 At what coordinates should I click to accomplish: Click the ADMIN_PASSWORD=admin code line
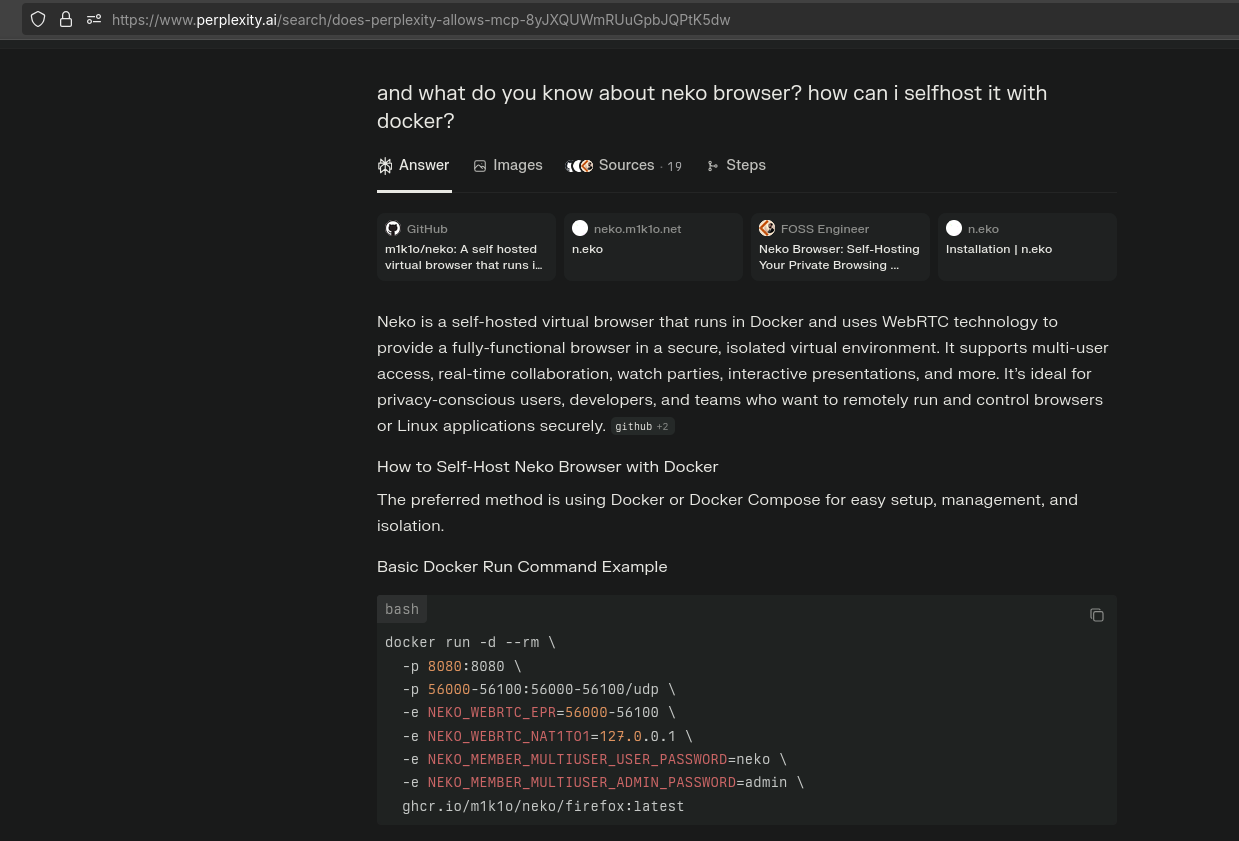603,783
